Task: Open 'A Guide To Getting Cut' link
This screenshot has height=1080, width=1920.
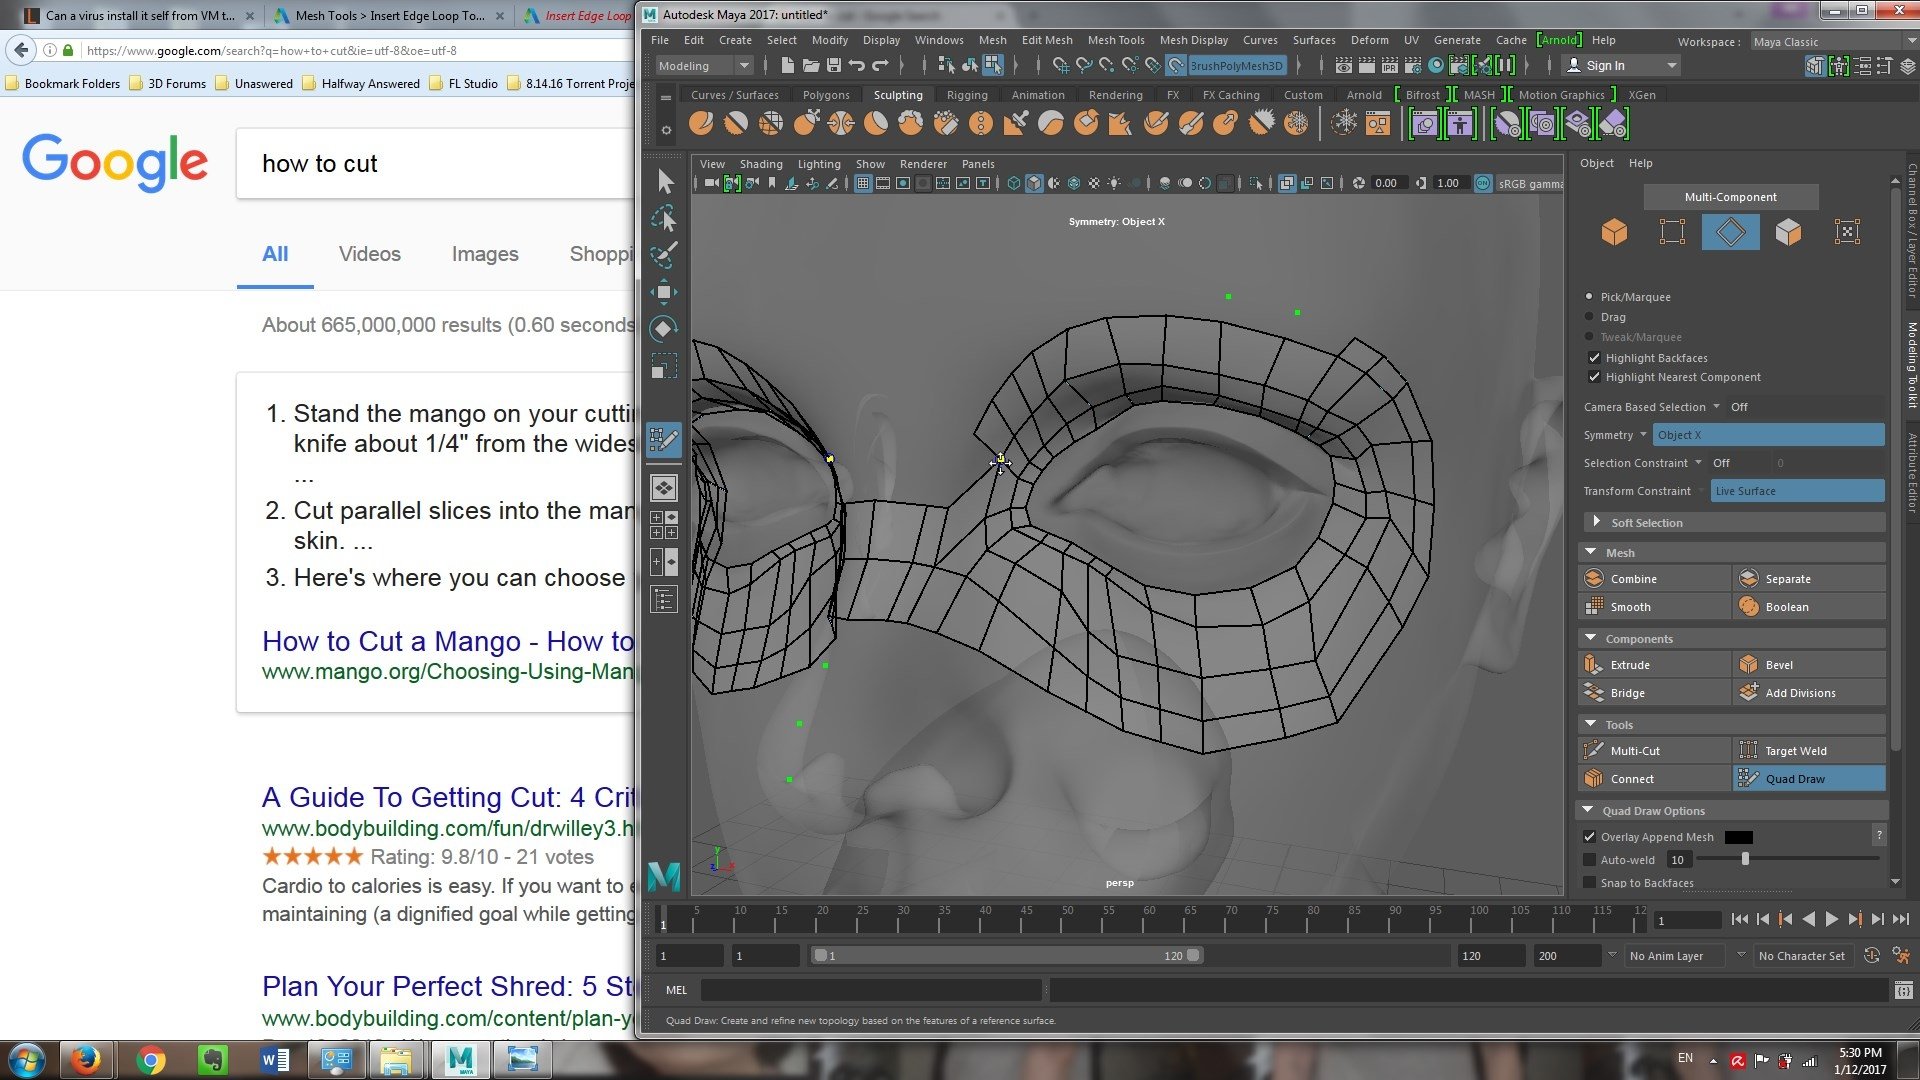Action: coord(448,797)
